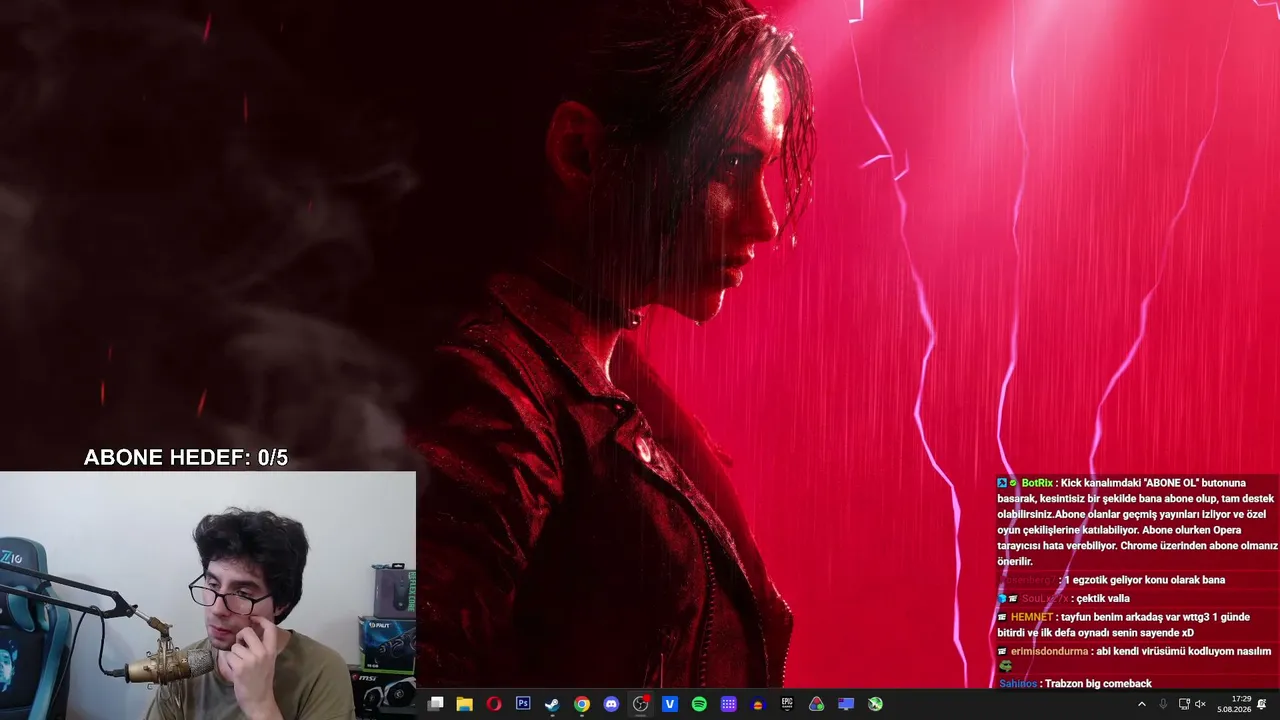
Task: Switch to Google Chrome on the taskbar
Action: click(582, 704)
